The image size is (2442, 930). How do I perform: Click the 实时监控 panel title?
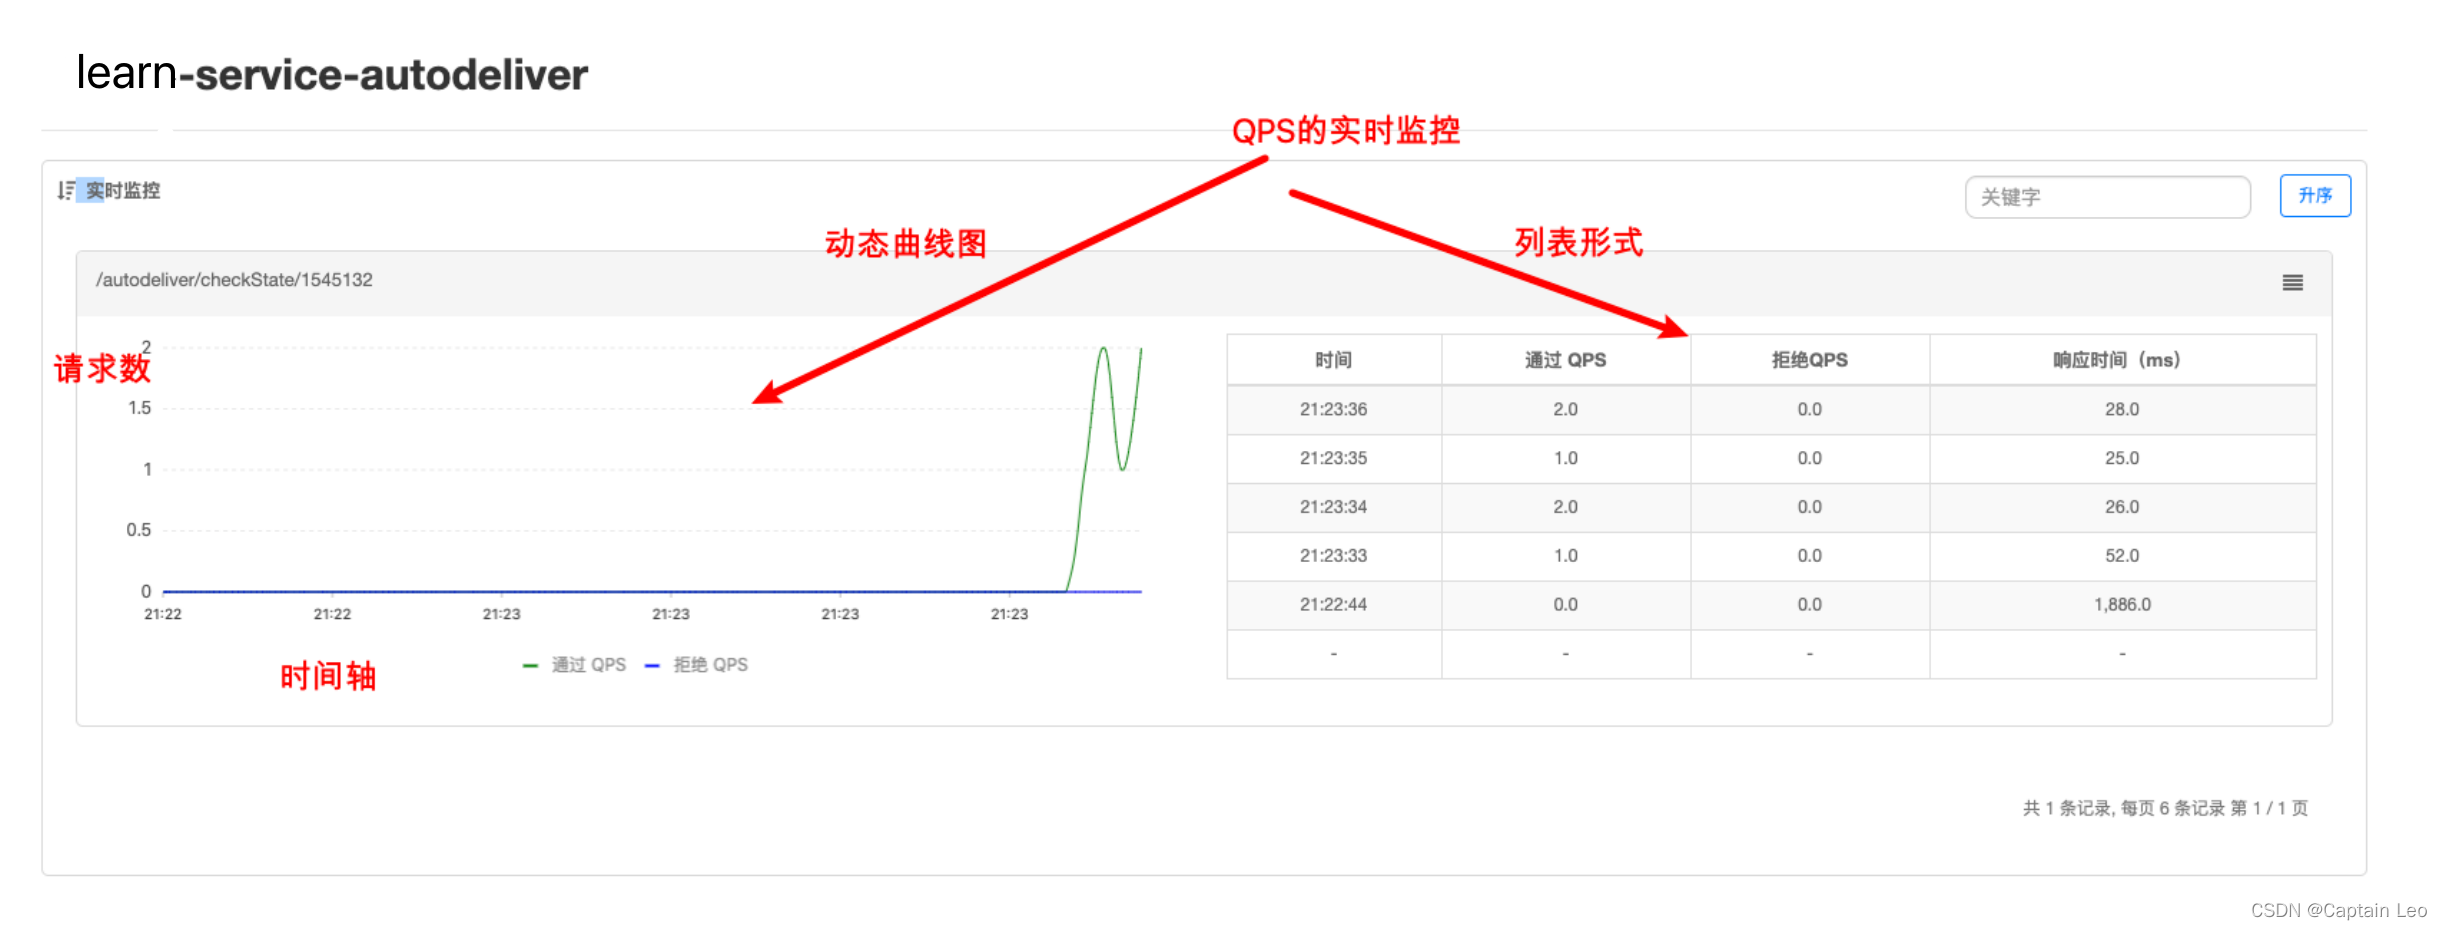coord(122,190)
